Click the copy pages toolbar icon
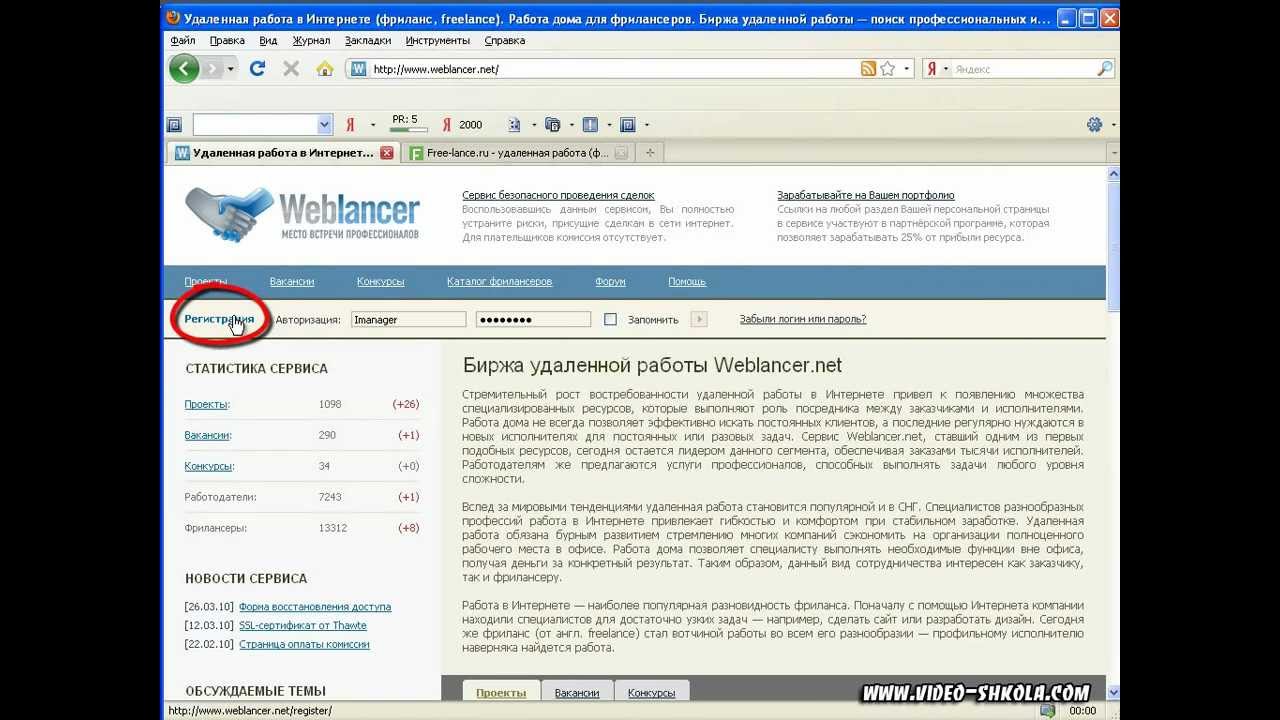Viewport: 1280px width, 720px height. point(553,125)
